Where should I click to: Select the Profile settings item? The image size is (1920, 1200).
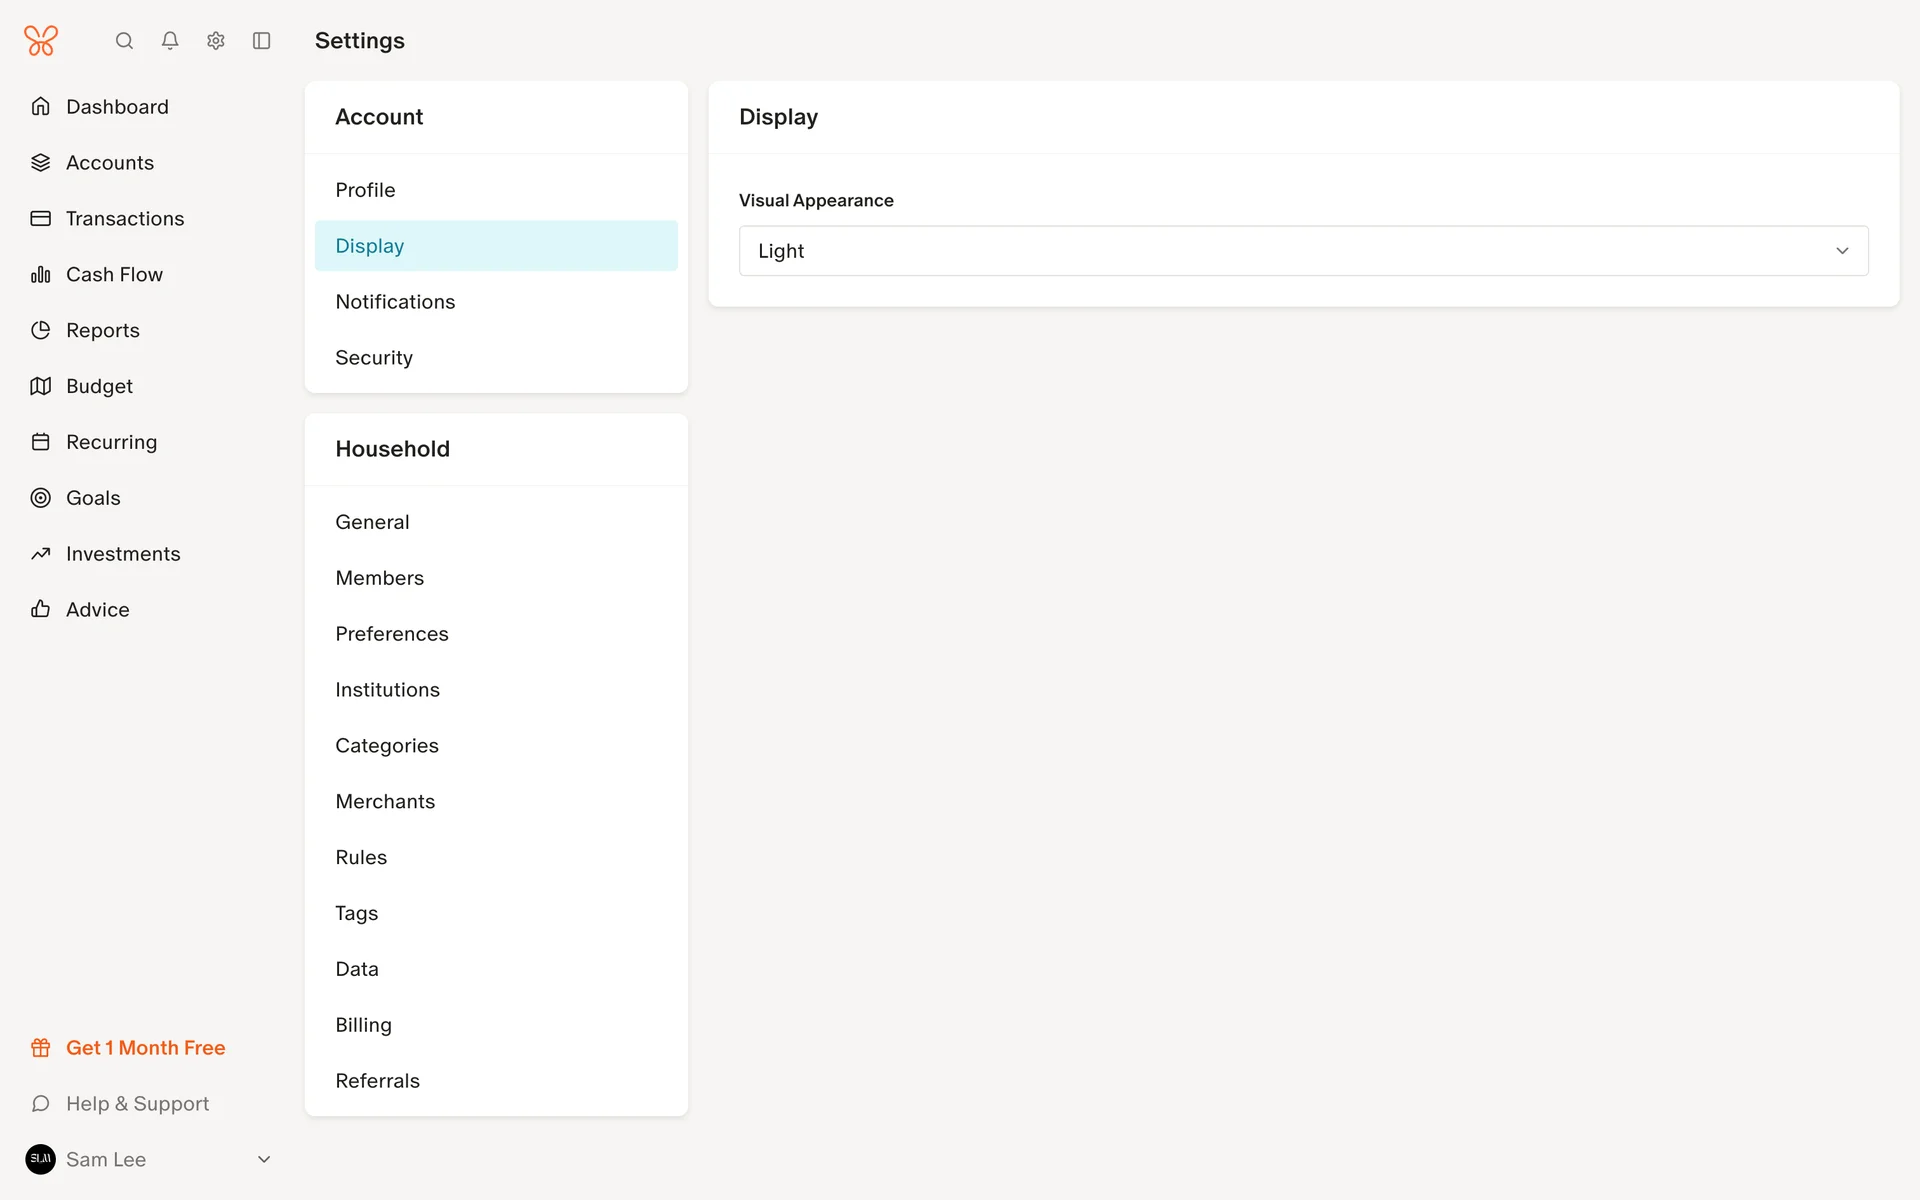365,190
